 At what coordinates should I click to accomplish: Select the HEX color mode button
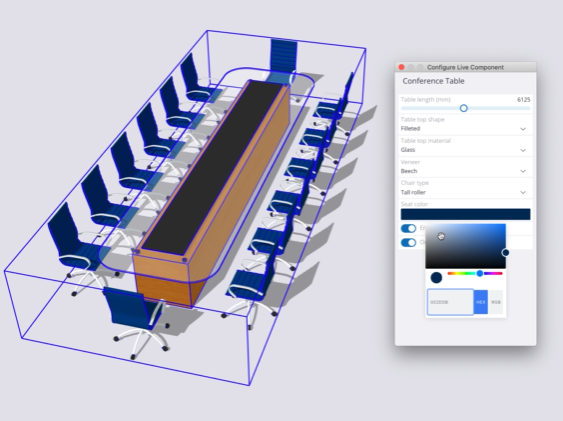click(481, 302)
